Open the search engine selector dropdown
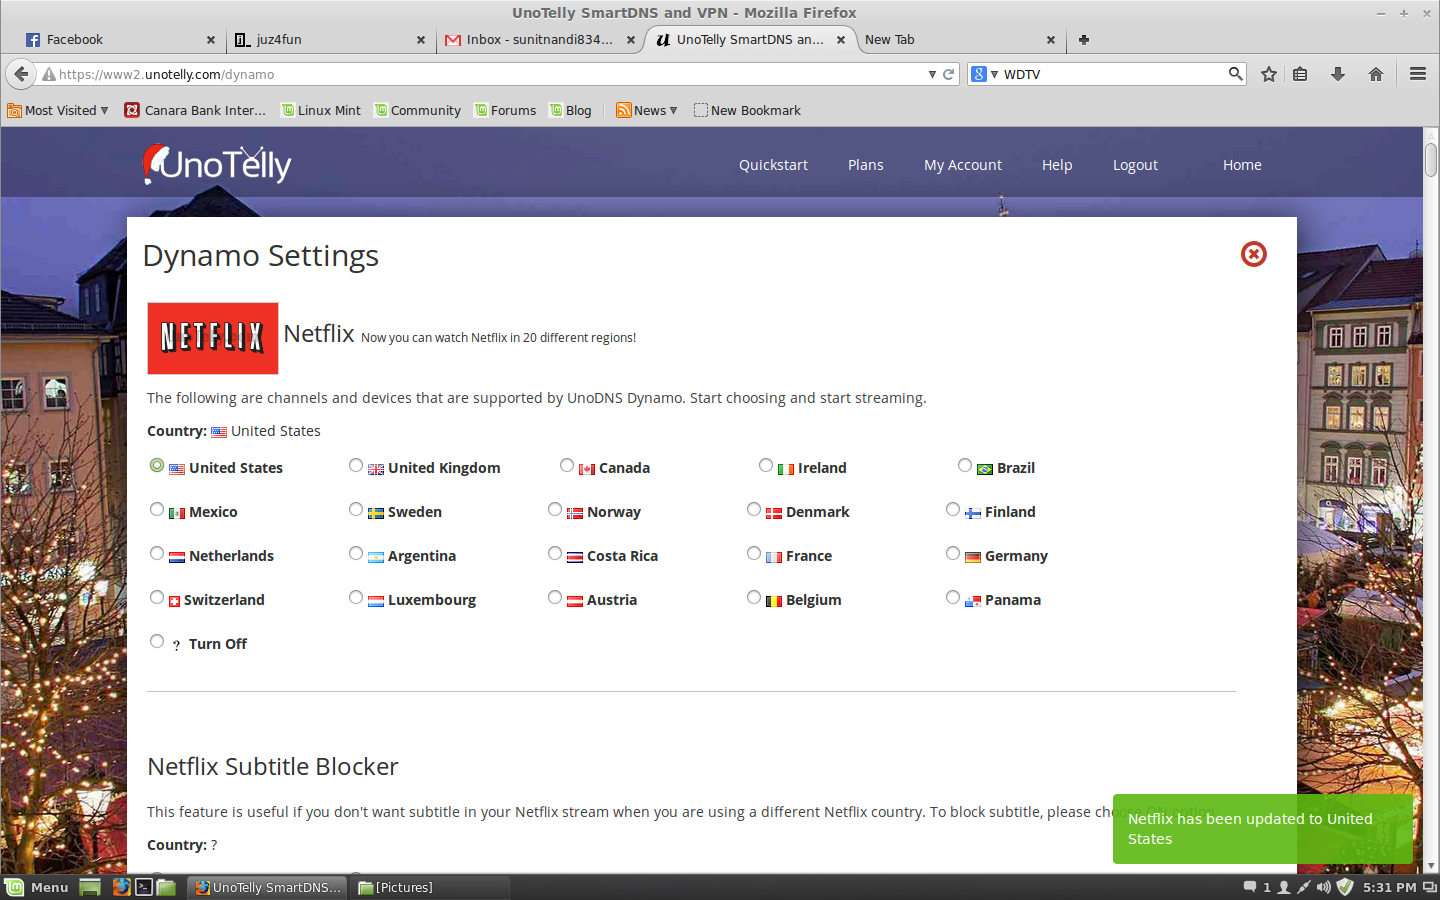This screenshot has width=1440, height=900. point(984,74)
